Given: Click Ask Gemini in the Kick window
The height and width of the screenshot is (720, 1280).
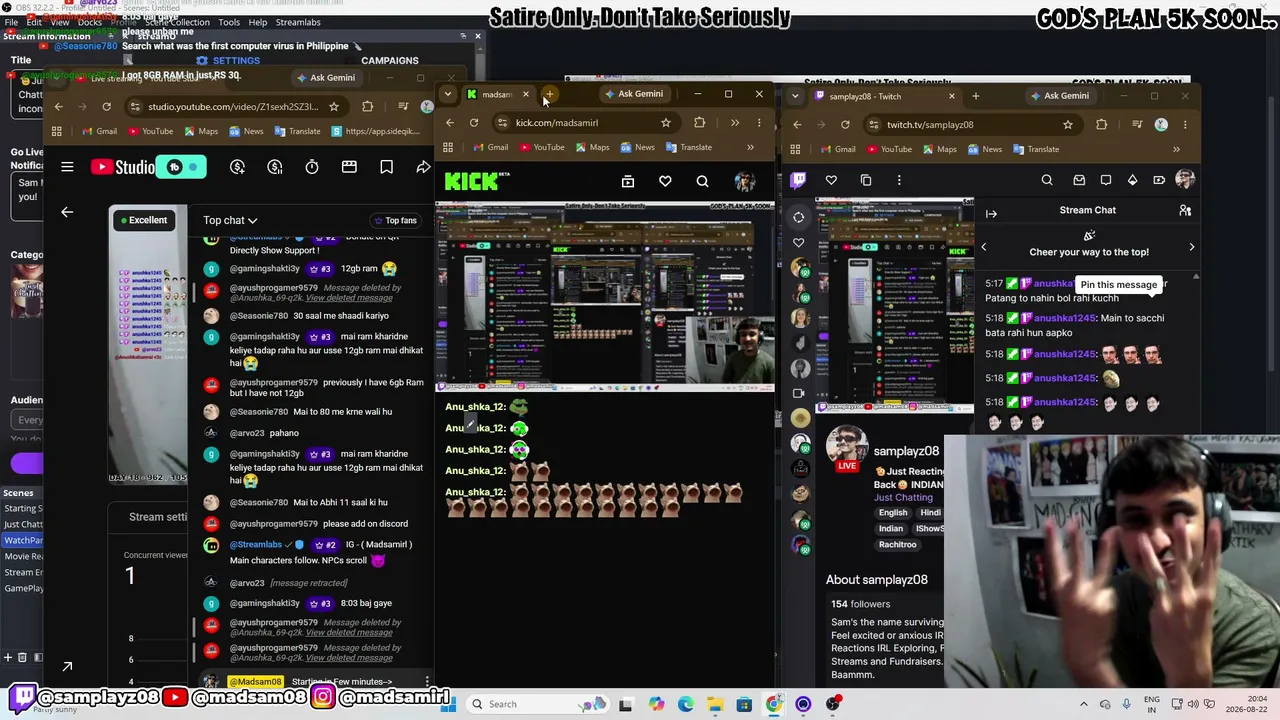Looking at the screenshot, I should click(633, 94).
